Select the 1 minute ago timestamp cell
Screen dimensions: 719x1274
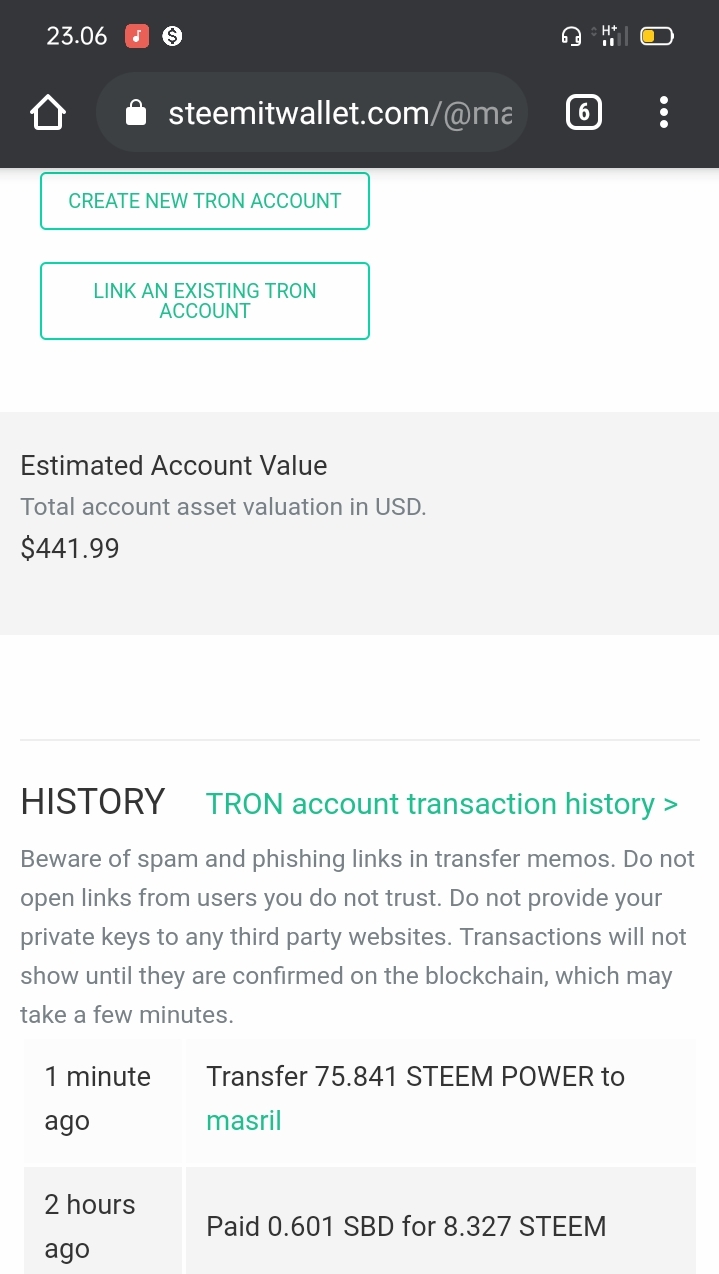pos(103,1099)
